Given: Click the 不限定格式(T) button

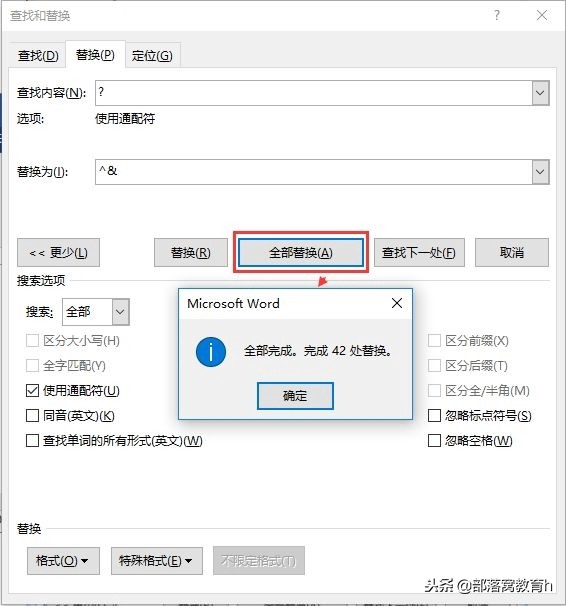Looking at the screenshot, I should (259, 561).
